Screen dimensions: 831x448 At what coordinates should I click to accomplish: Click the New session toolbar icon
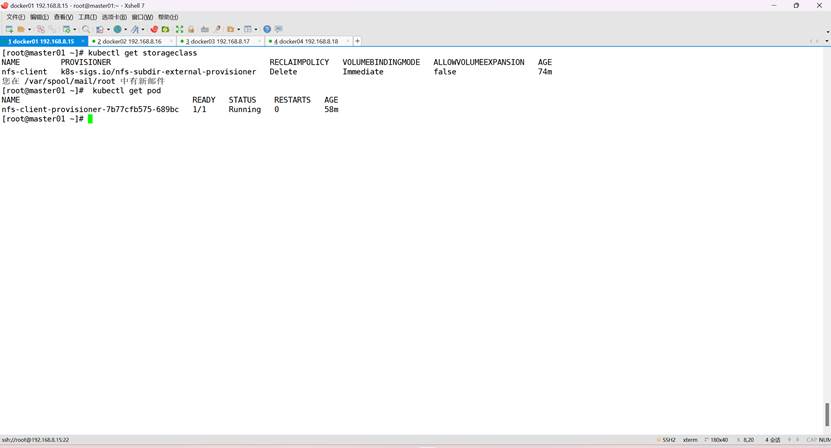click(x=9, y=29)
